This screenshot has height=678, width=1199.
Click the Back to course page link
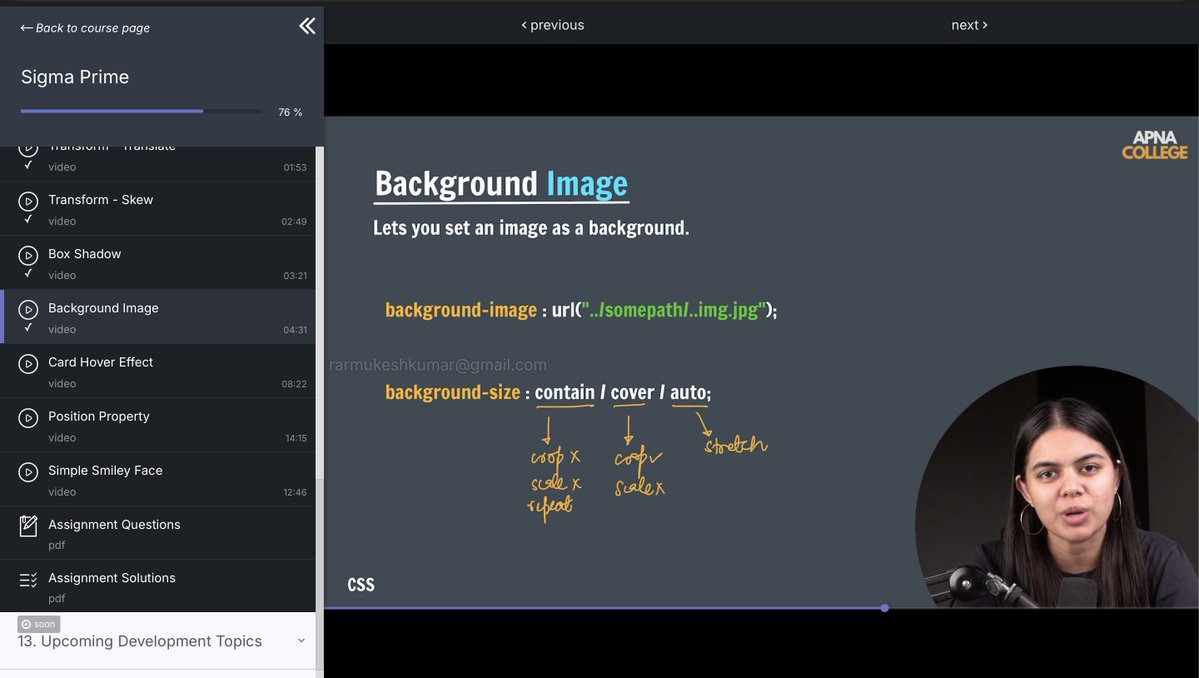(x=85, y=27)
